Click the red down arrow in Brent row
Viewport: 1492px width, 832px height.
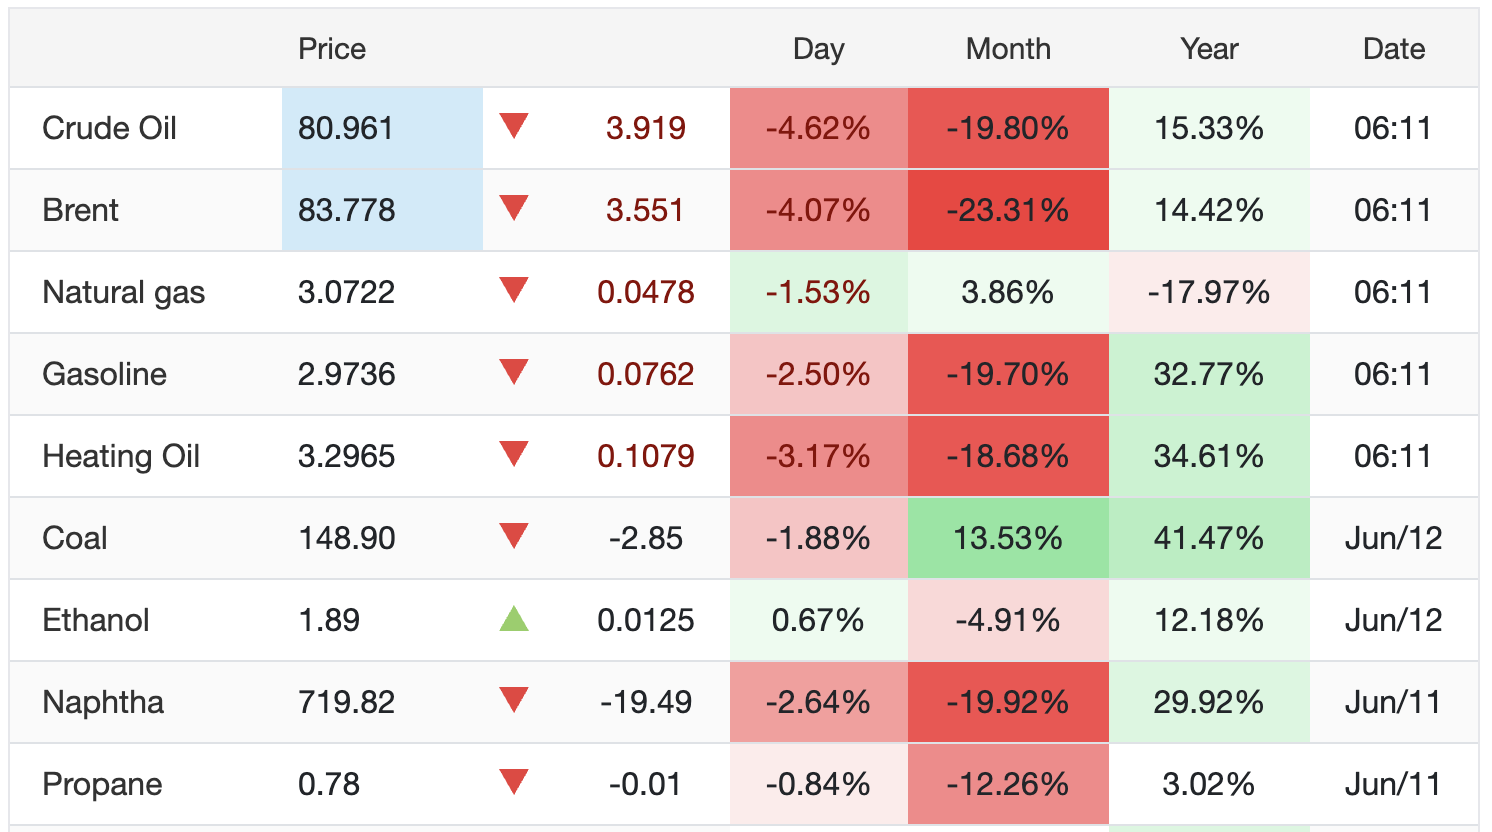(514, 208)
